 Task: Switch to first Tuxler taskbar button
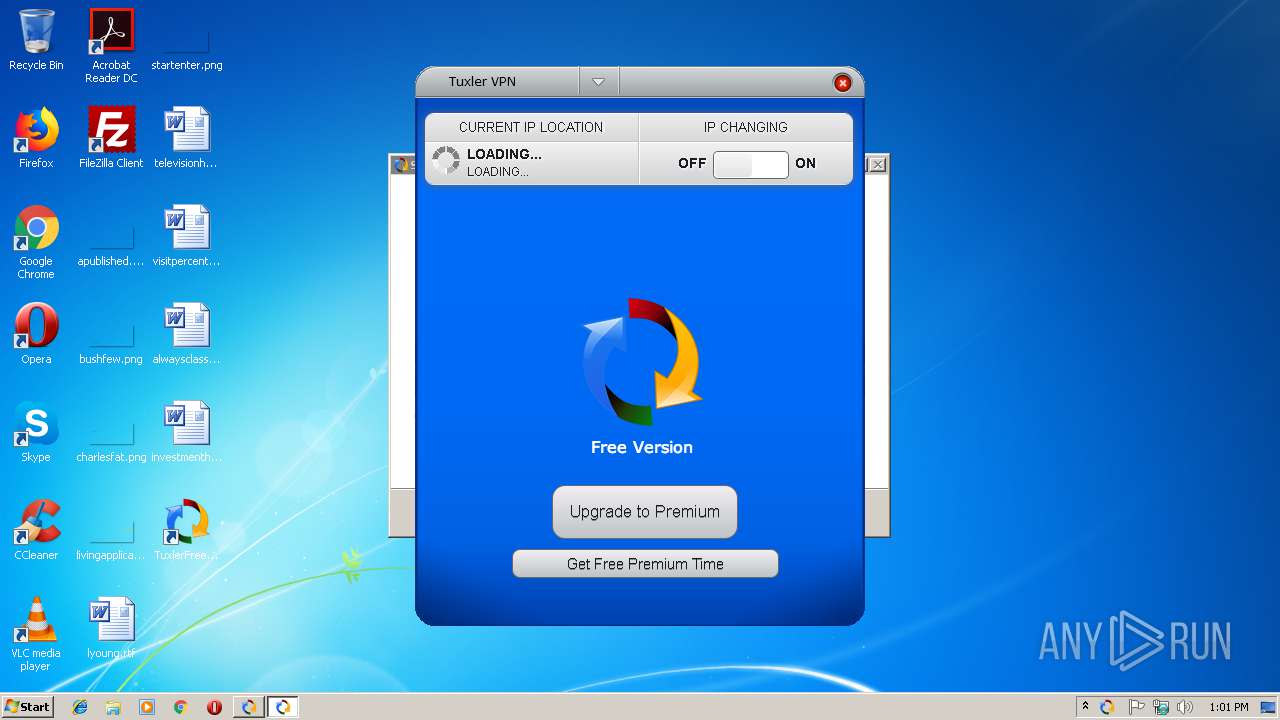249,707
